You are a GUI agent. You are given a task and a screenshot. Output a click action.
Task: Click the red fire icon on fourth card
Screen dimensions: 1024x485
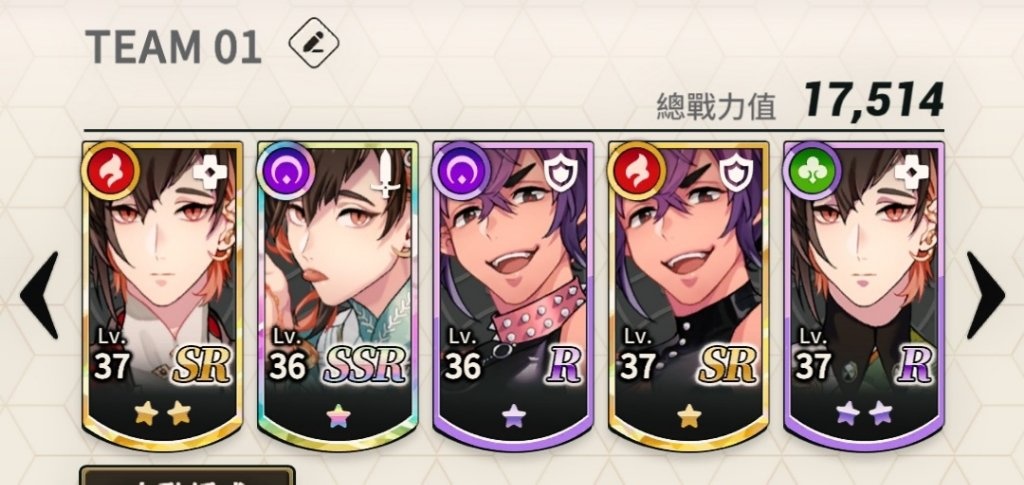[x=636, y=170]
